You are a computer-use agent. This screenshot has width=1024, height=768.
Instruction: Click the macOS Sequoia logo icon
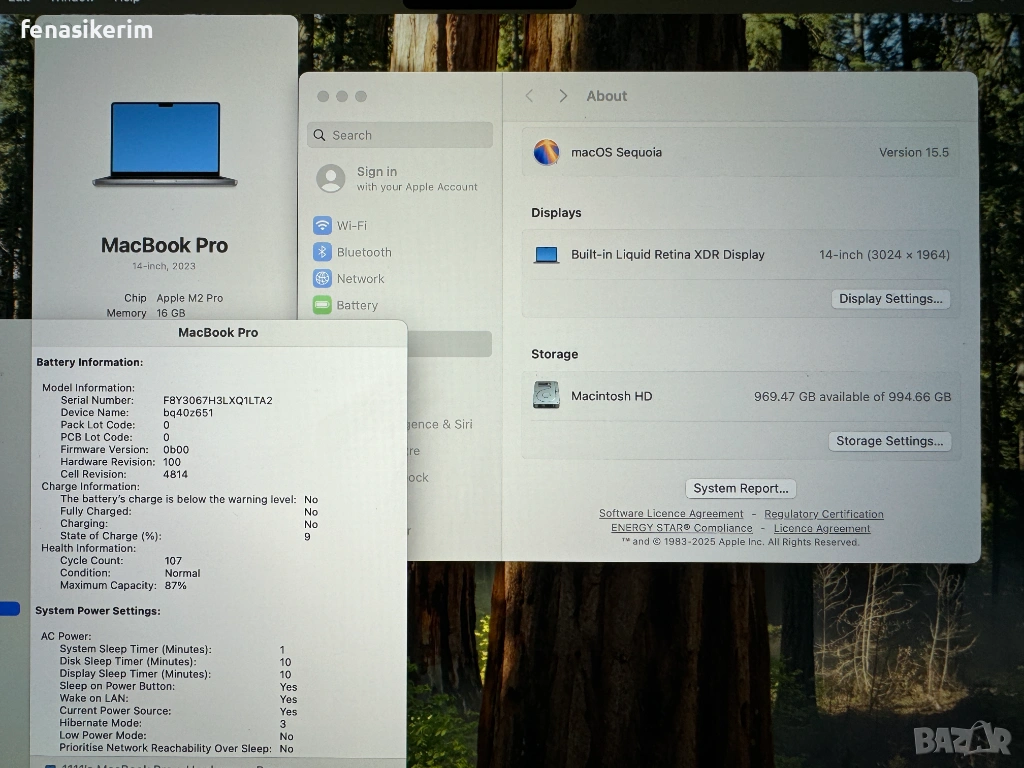[546, 152]
